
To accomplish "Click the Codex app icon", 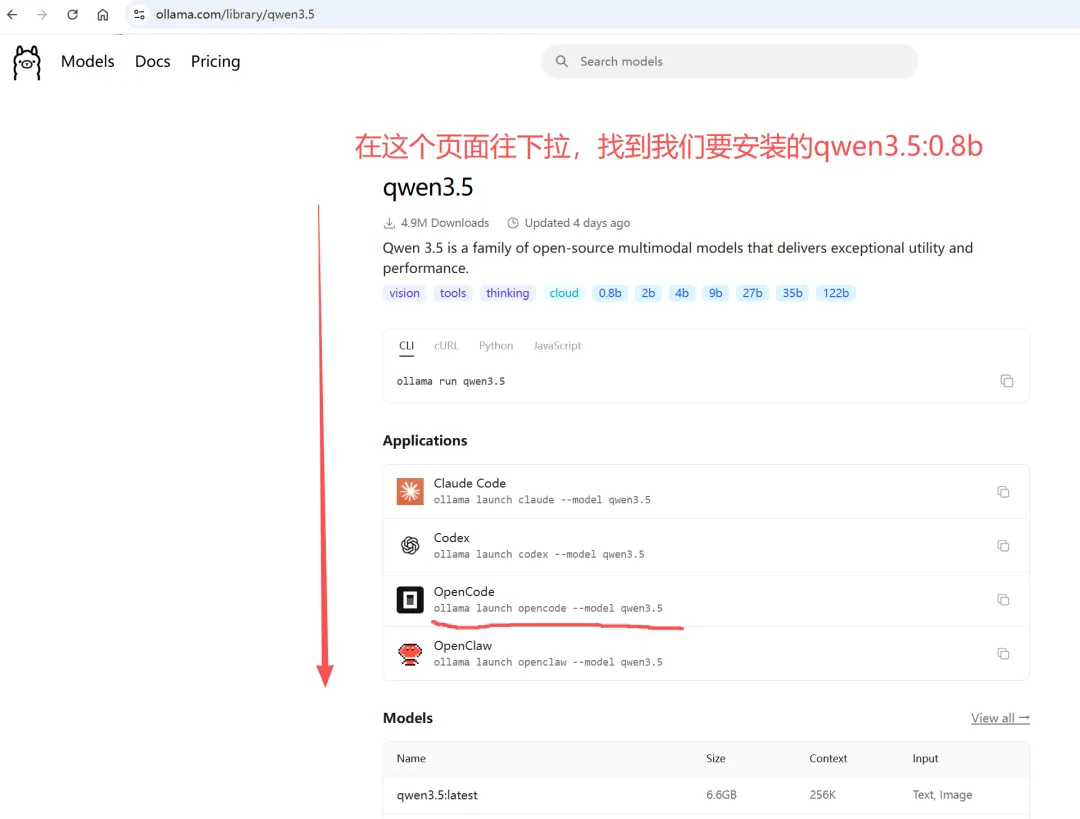I will click(410, 546).
